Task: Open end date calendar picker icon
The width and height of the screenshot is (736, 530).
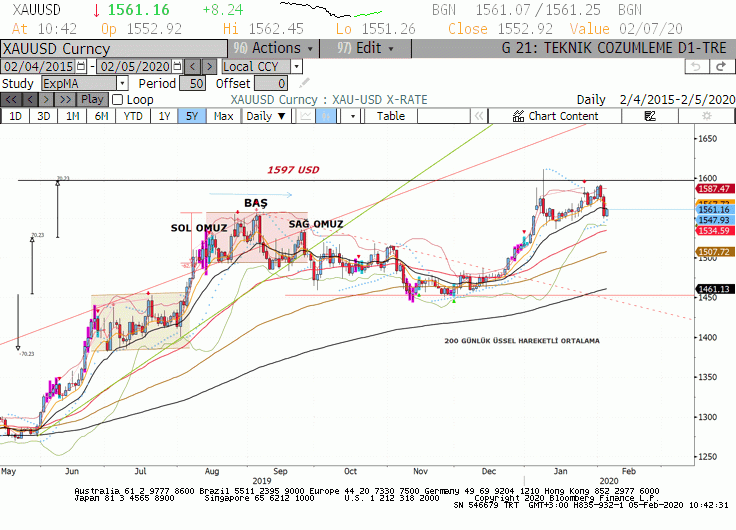Action: click(177, 66)
